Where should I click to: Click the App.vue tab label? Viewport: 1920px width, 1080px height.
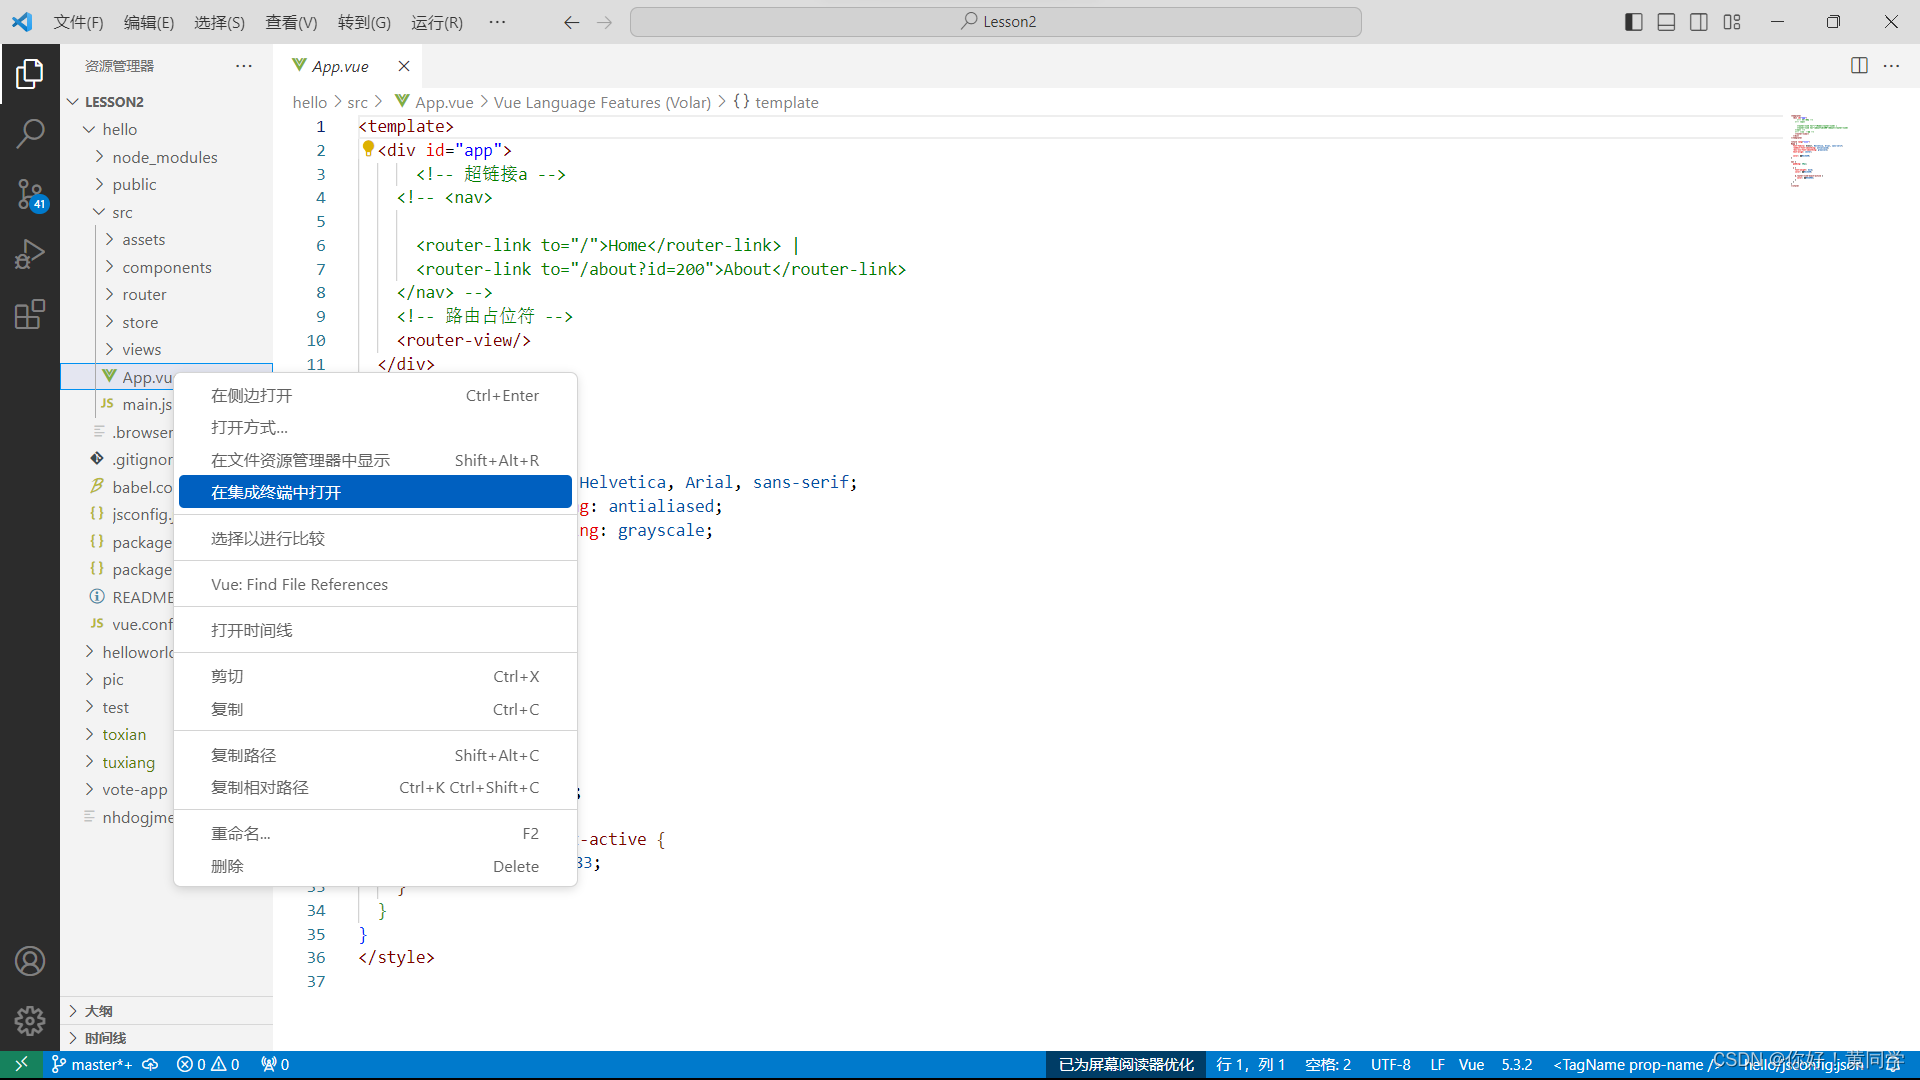336,65
